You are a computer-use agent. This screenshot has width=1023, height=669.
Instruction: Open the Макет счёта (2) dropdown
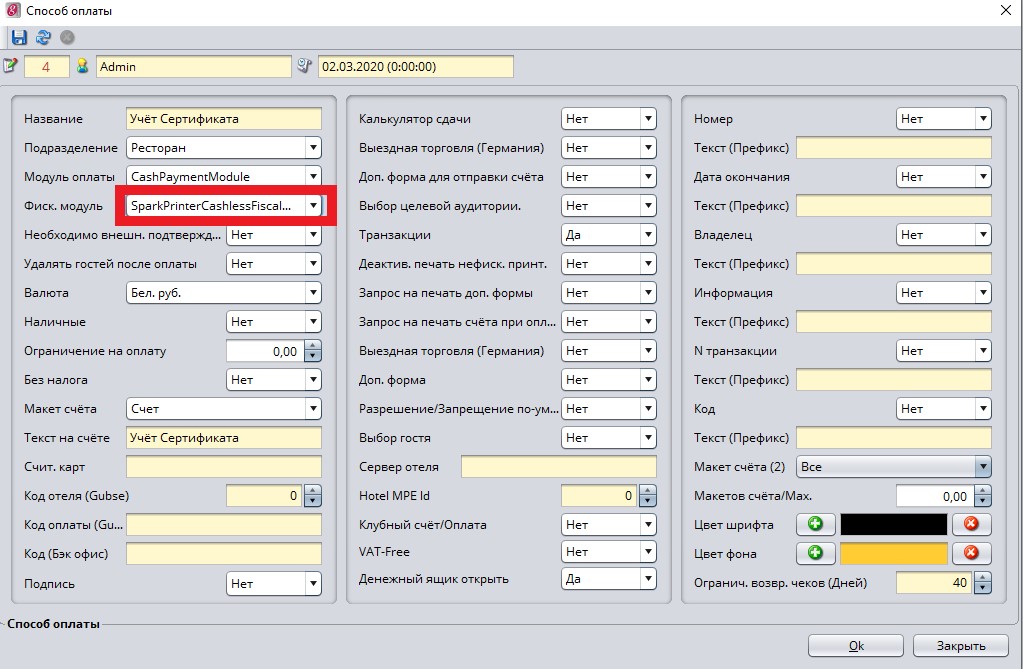982,467
